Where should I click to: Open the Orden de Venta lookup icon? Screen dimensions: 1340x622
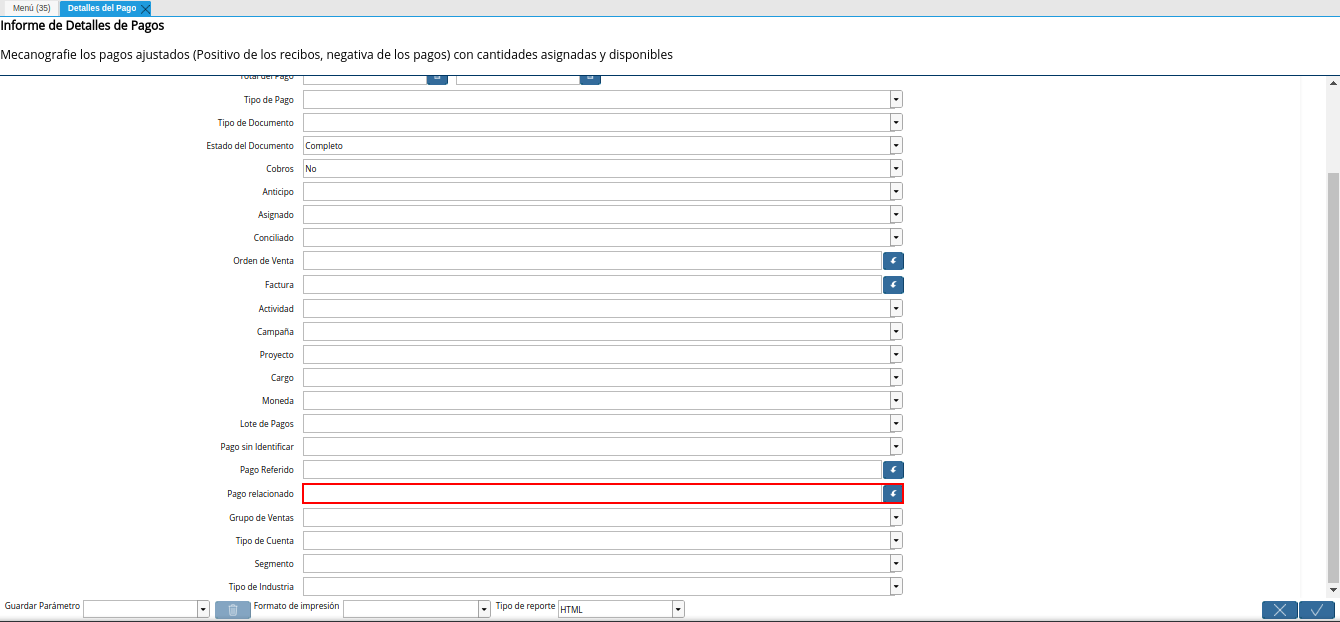pos(893,261)
